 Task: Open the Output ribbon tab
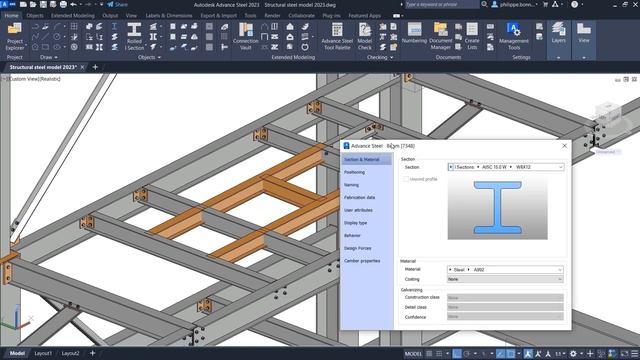pos(110,16)
